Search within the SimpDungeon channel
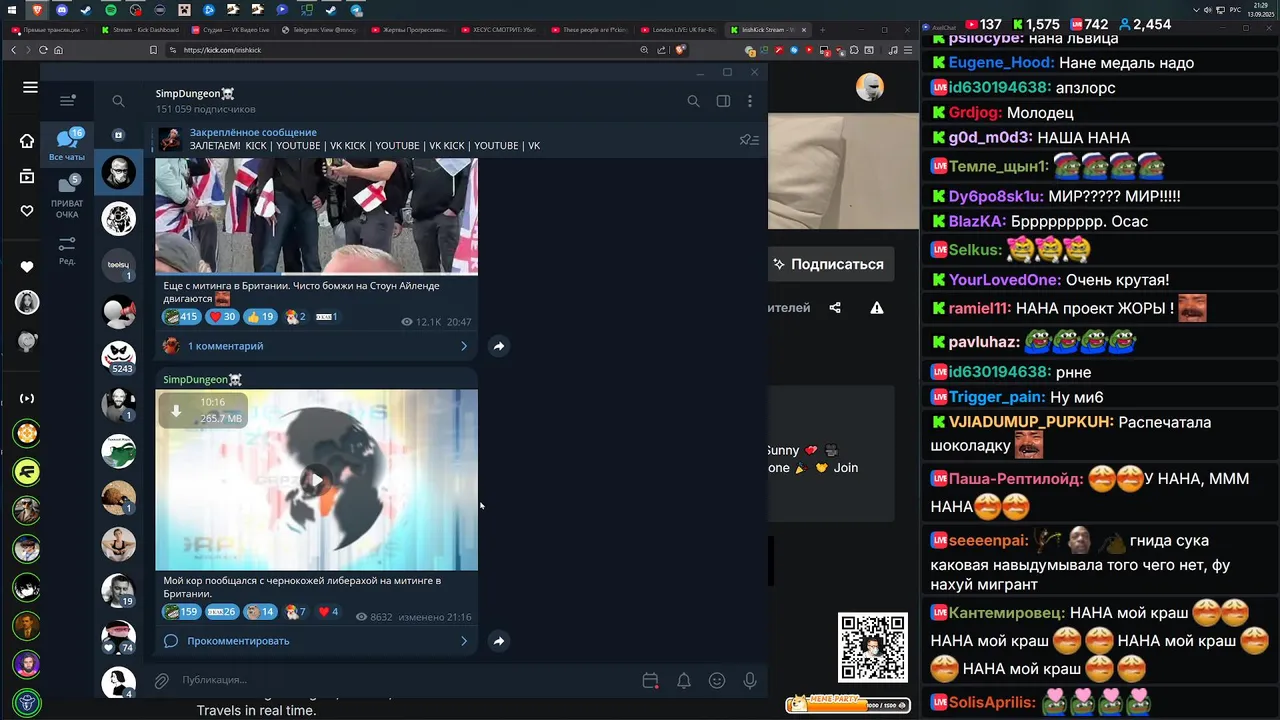Screen dimensions: 1280x720 (x=693, y=101)
